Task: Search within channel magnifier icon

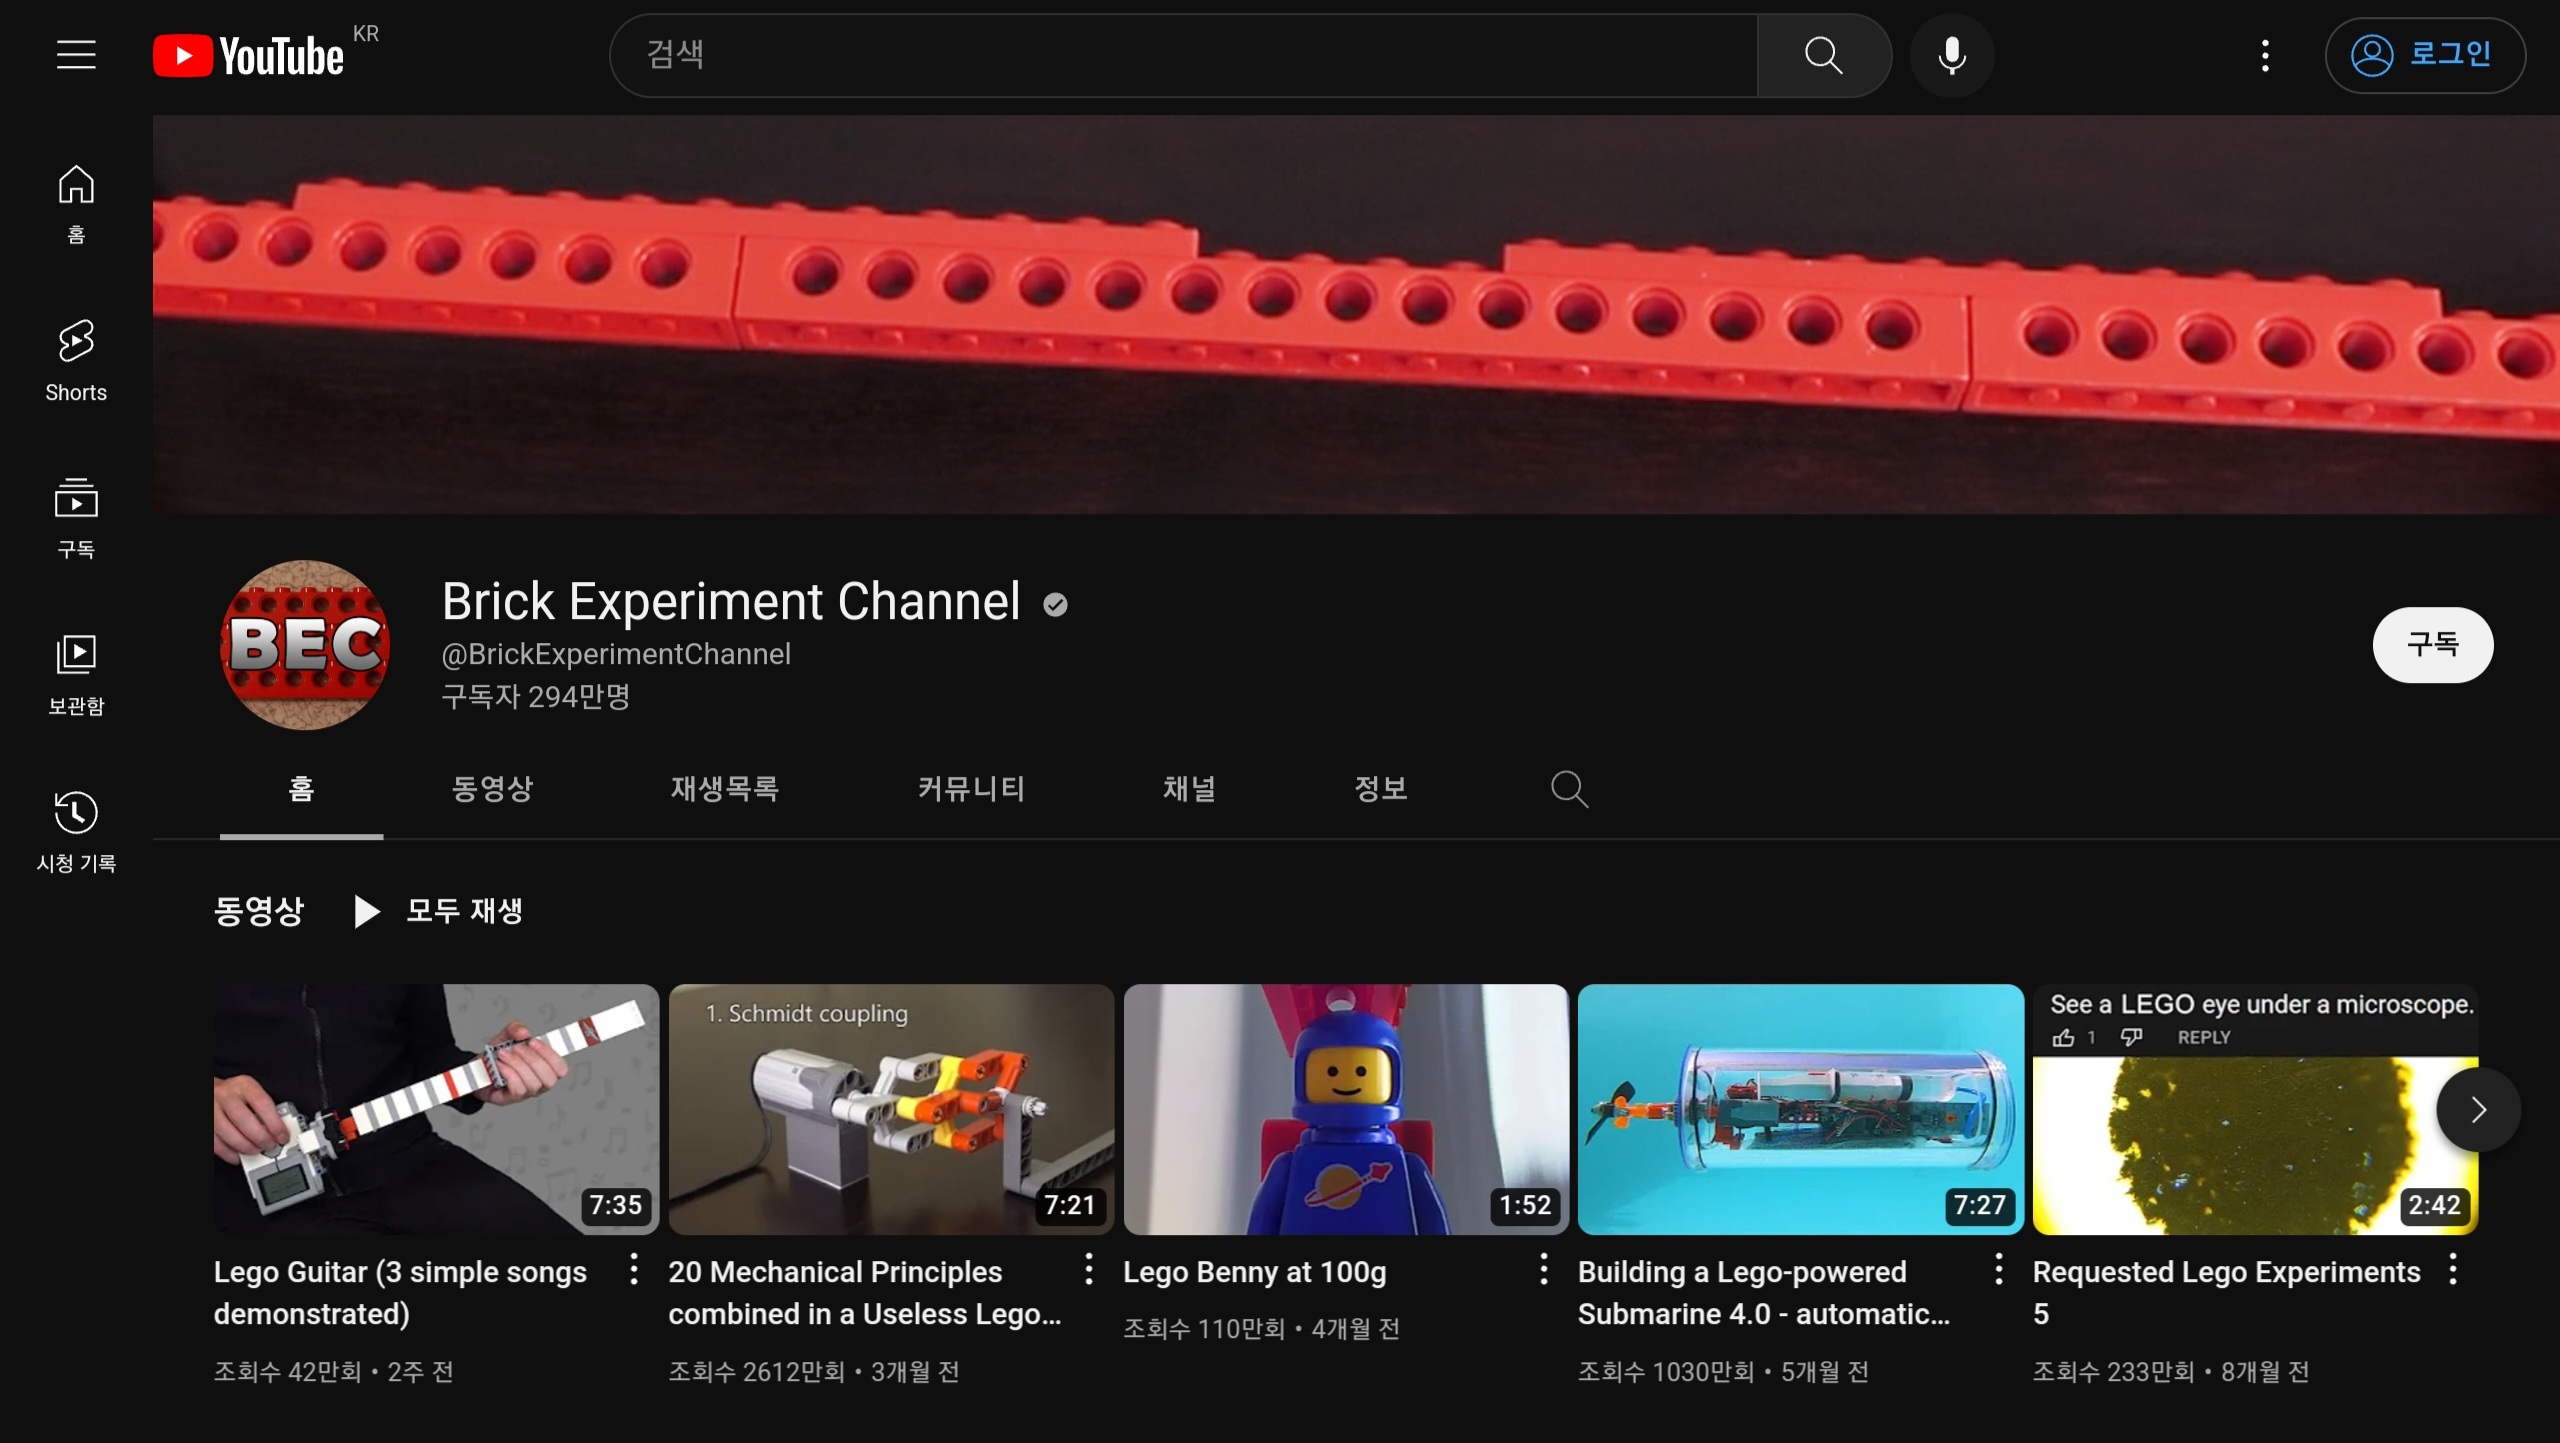Action: 1569,789
